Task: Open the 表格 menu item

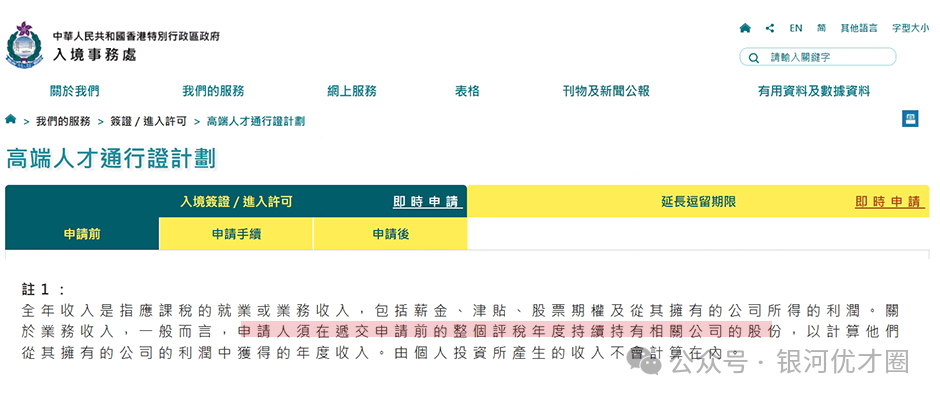Action: point(467,91)
